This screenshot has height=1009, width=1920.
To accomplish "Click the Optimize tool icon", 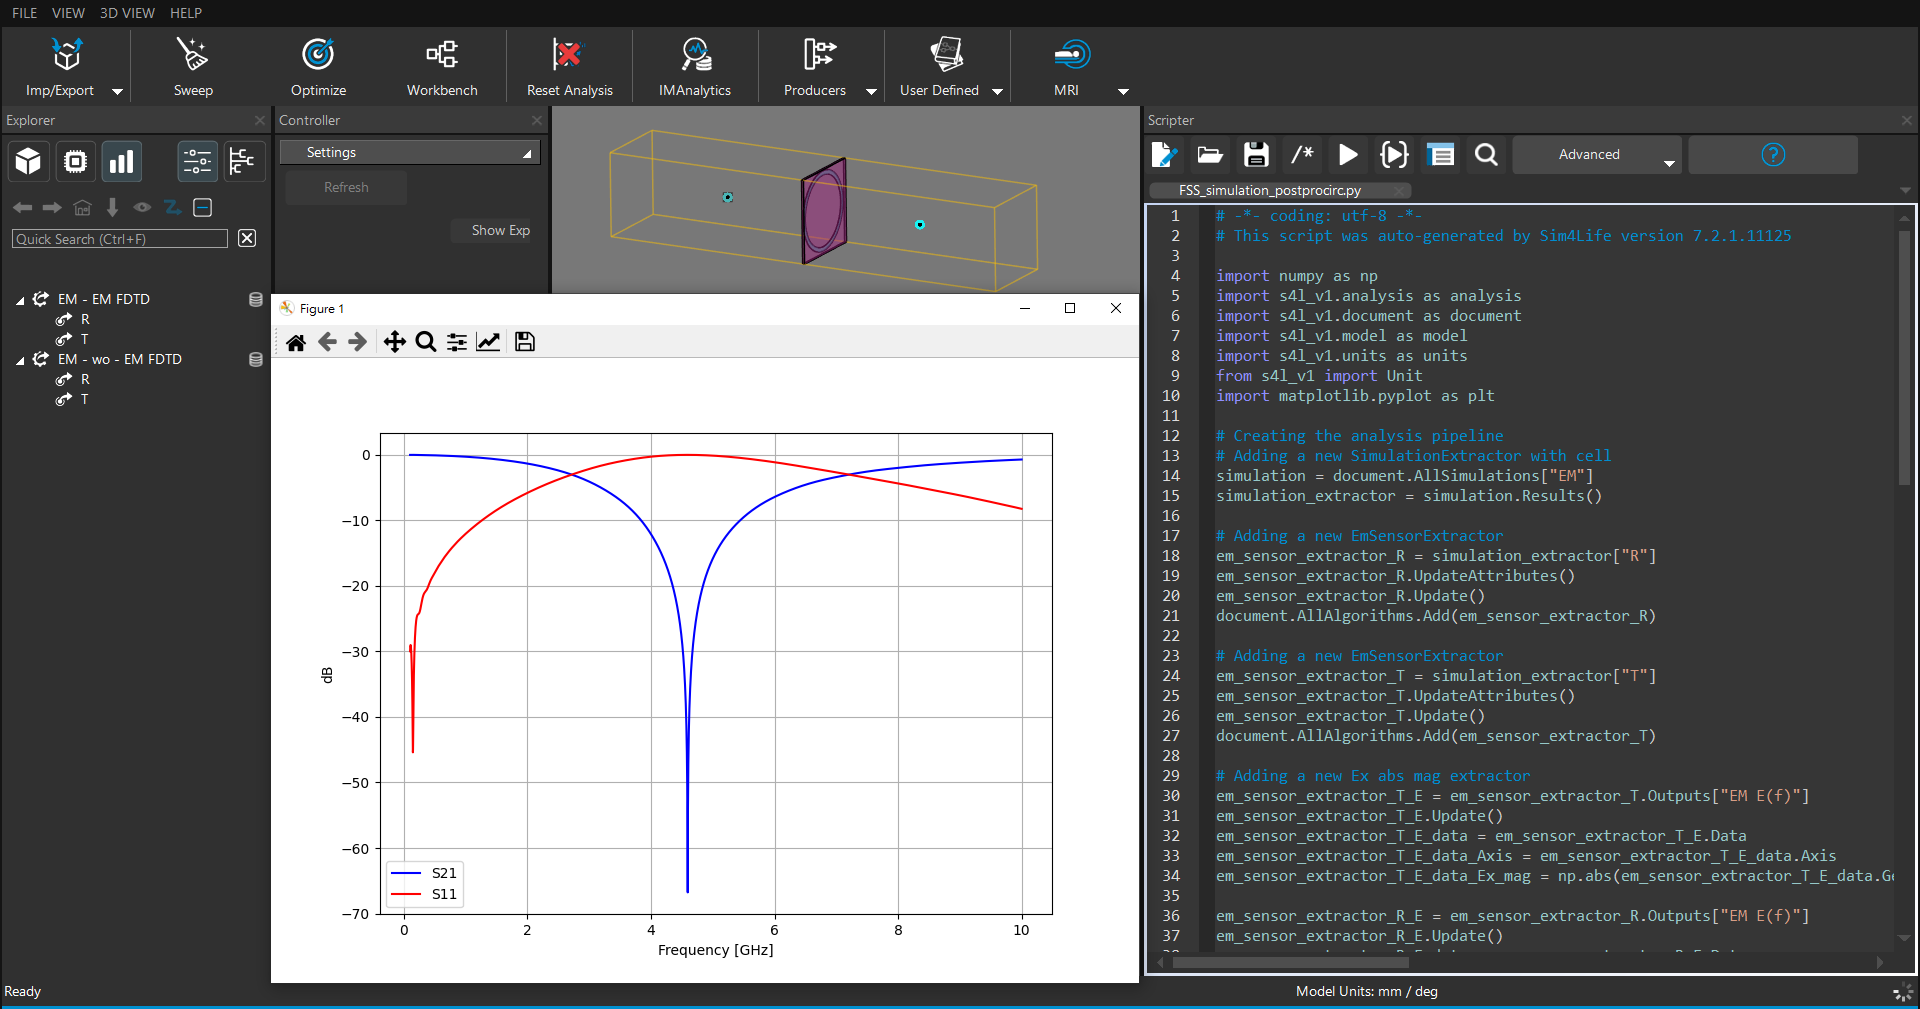I will coord(318,55).
